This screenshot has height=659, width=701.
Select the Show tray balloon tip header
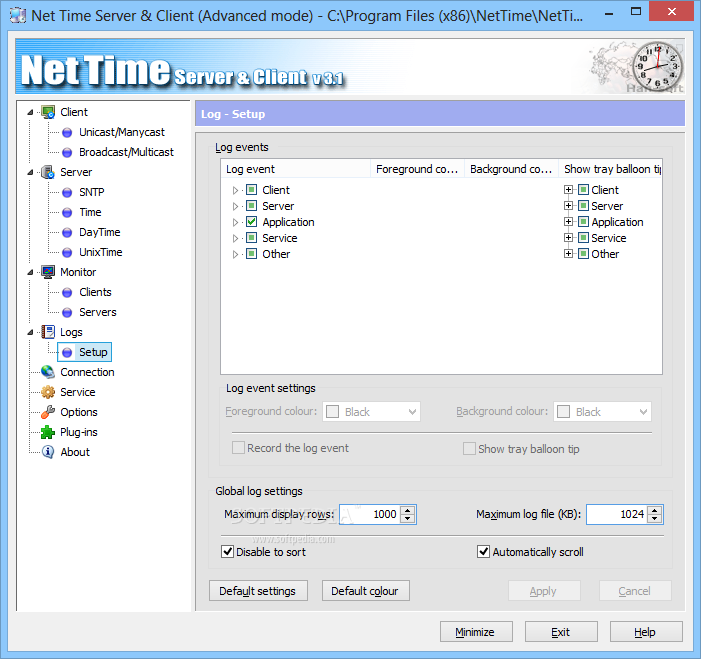point(610,169)
